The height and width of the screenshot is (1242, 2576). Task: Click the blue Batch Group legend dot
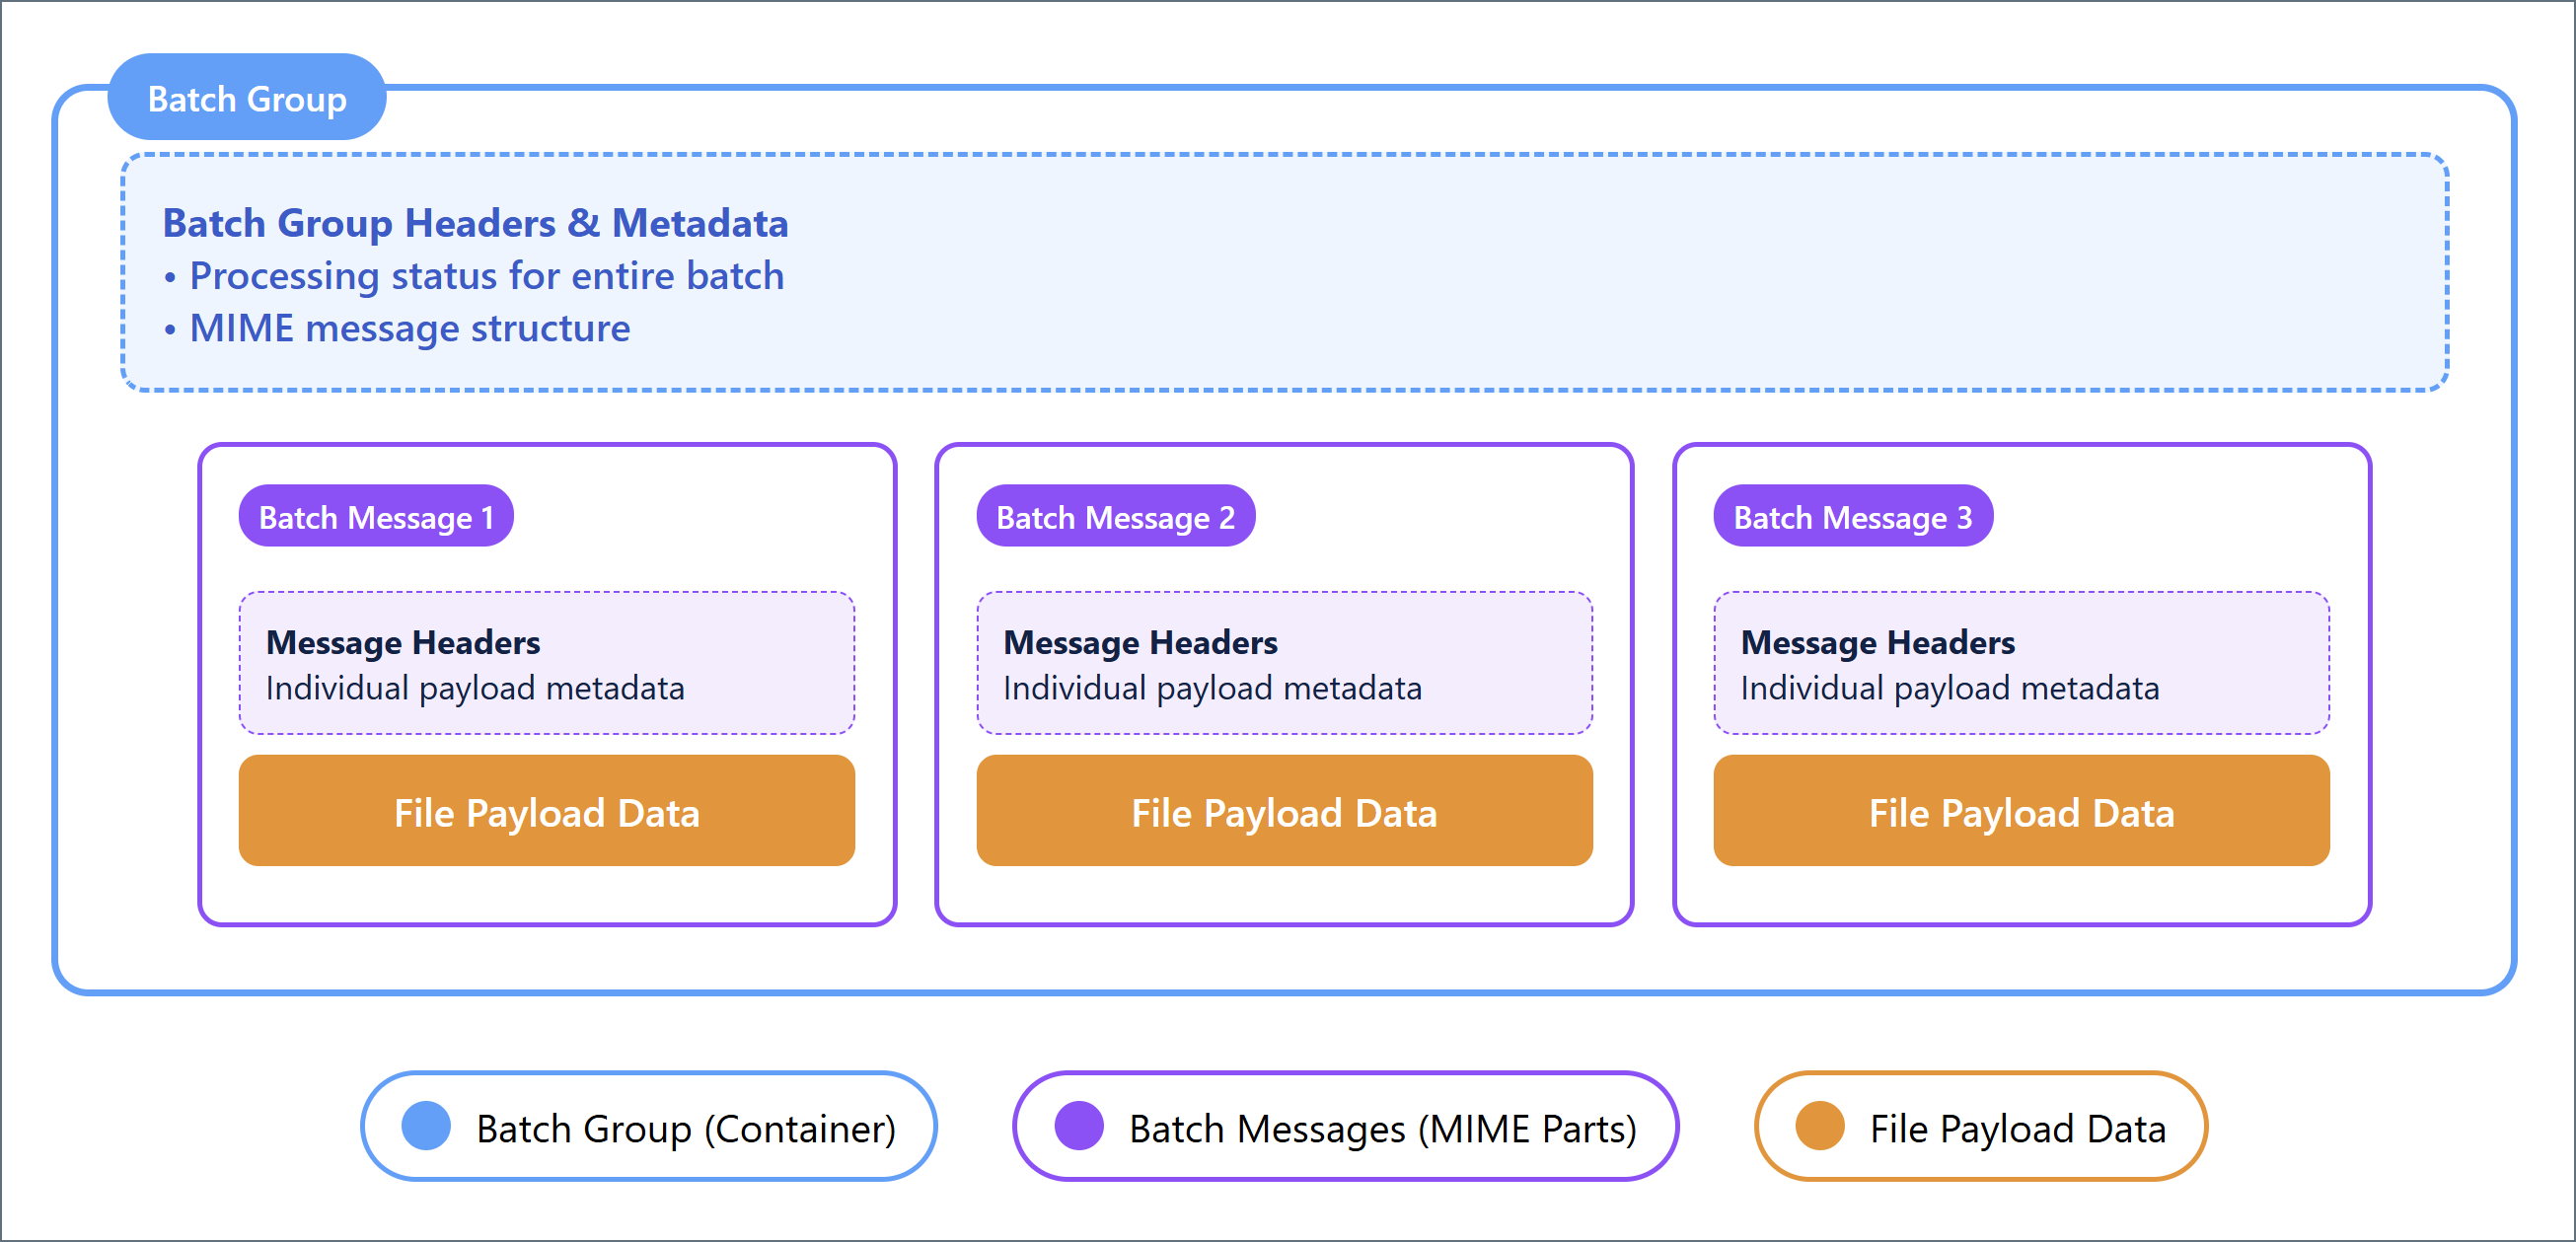[426, 1126]
